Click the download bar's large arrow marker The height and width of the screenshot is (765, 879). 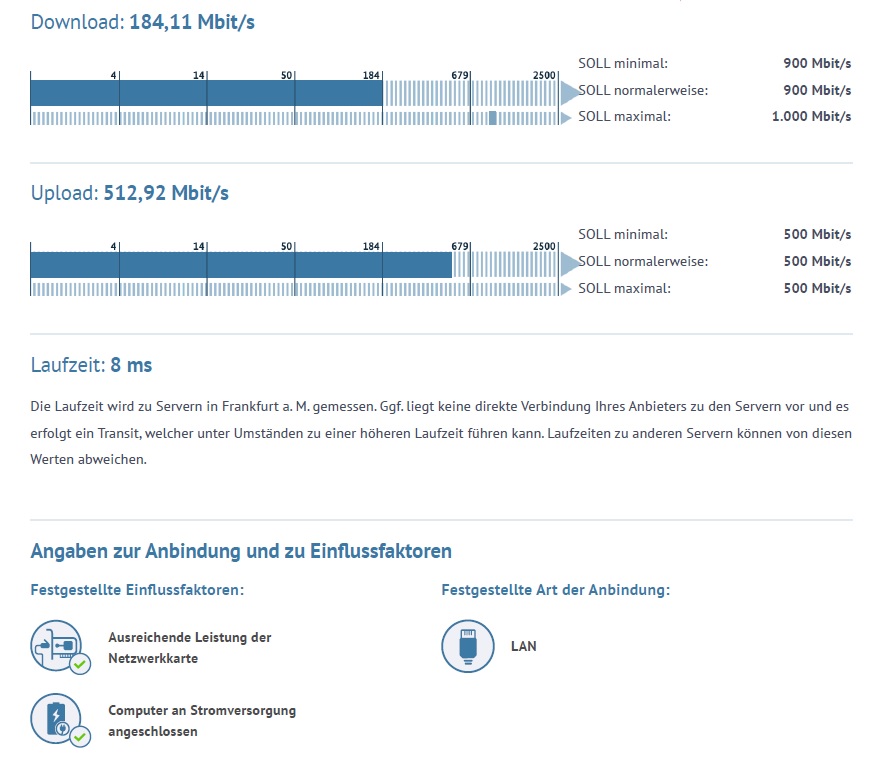(x=569, y=92)
